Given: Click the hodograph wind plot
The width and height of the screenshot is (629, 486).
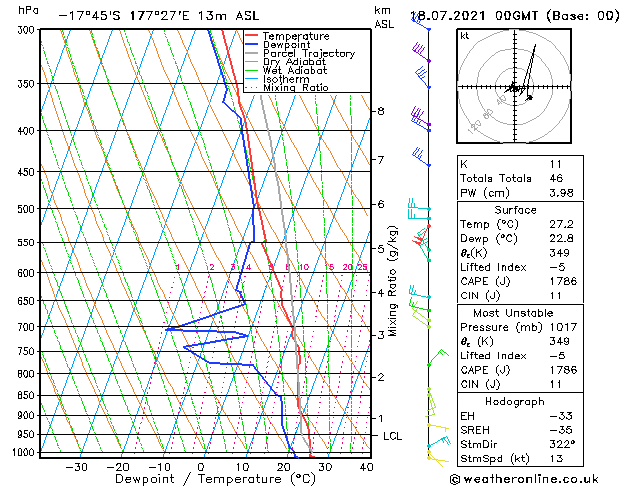Looking at the screenshot, I should coord(514,86).
